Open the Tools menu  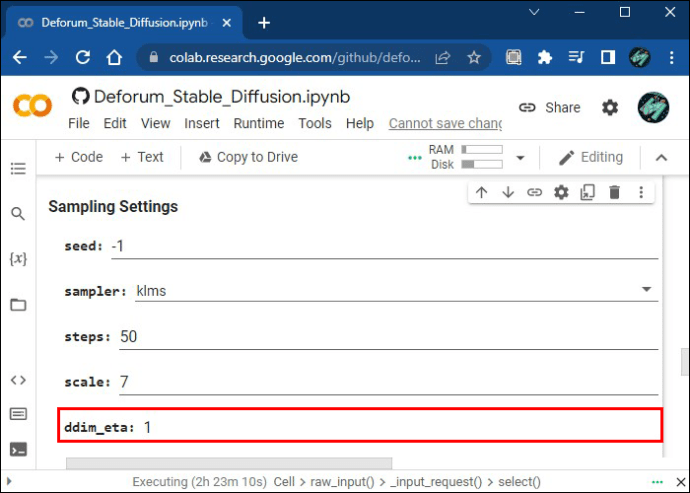pos(315,123)
